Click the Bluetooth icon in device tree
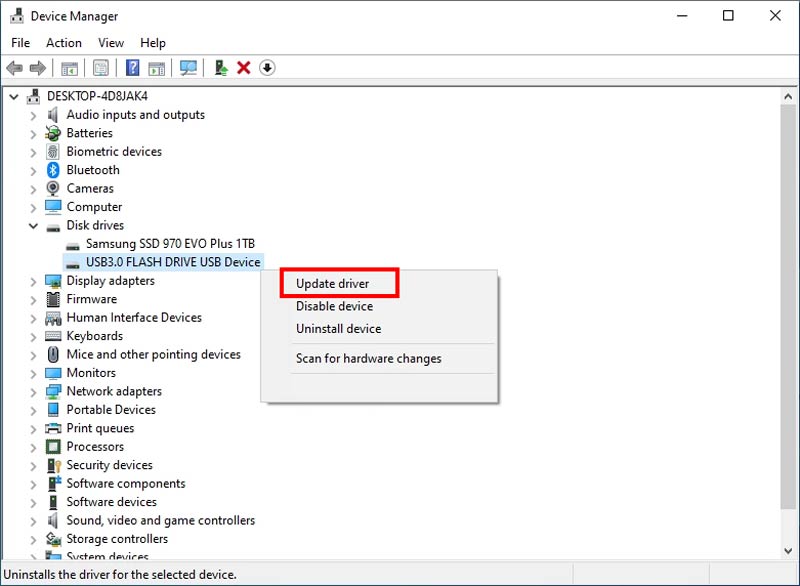Viewport: 800px width, 586px height. (53, 170)
